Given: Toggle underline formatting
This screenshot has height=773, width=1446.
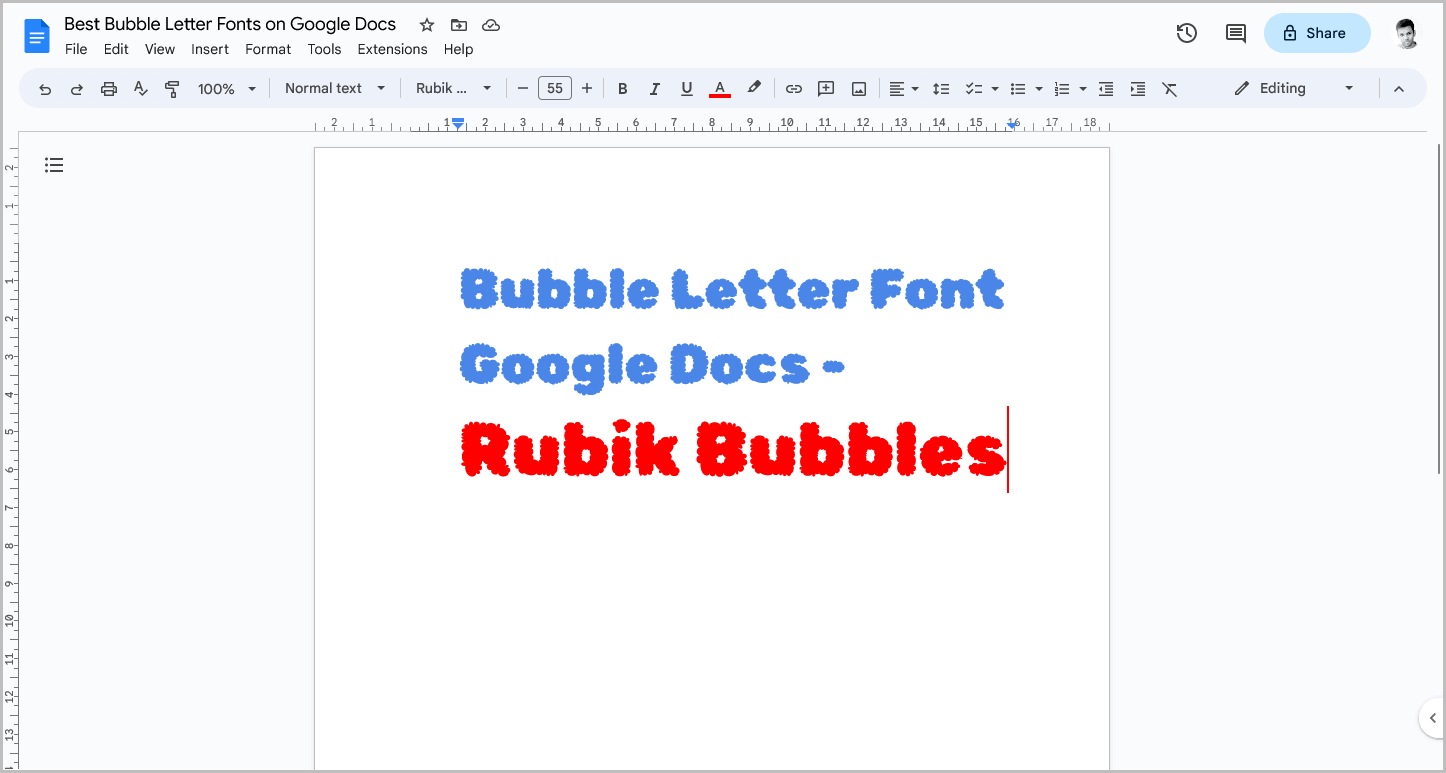Looking at the screenshot, I should 687,89.
